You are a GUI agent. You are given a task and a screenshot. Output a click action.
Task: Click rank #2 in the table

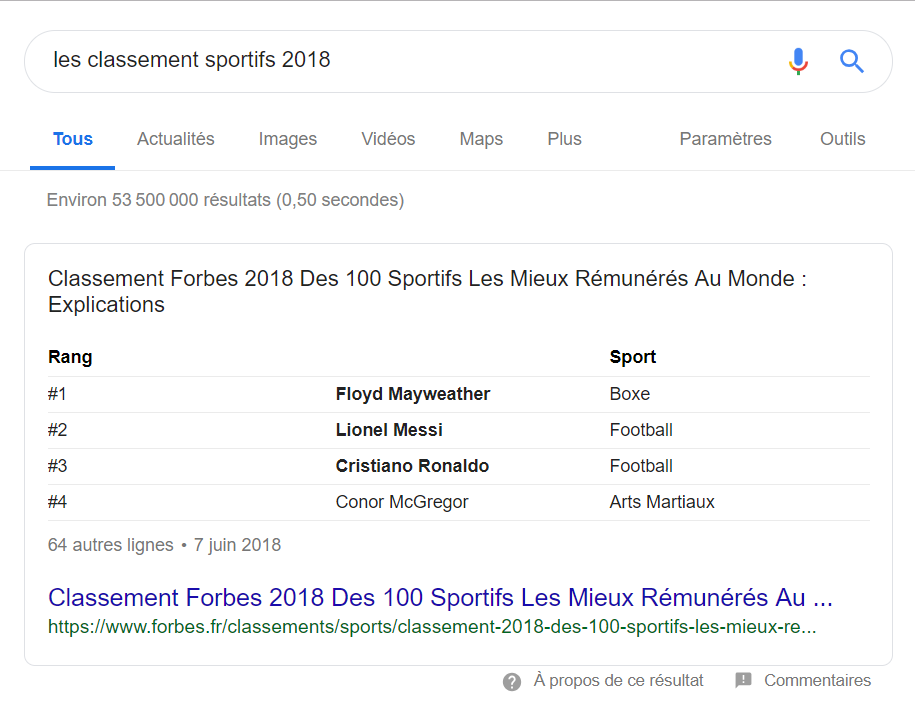57,430
